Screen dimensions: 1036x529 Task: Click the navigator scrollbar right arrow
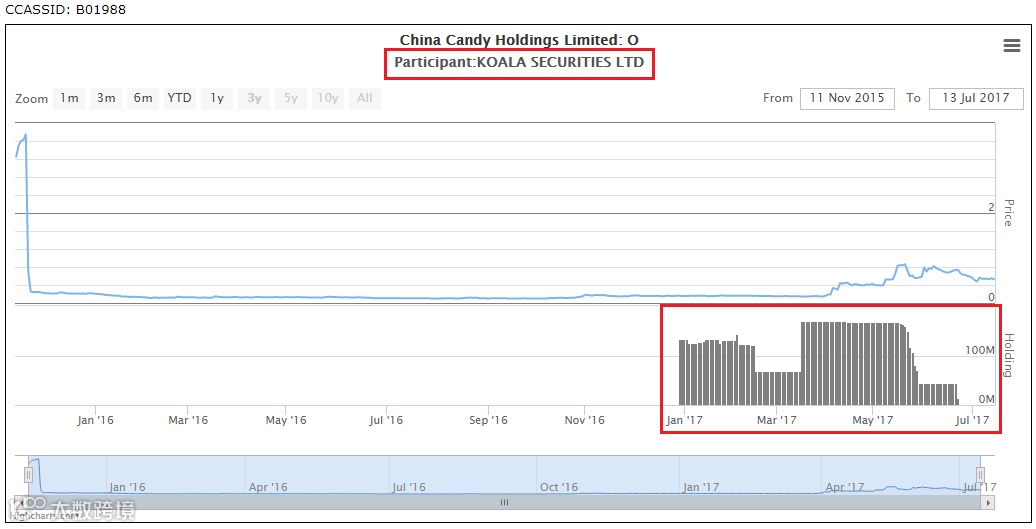click(x=988, y=503)
